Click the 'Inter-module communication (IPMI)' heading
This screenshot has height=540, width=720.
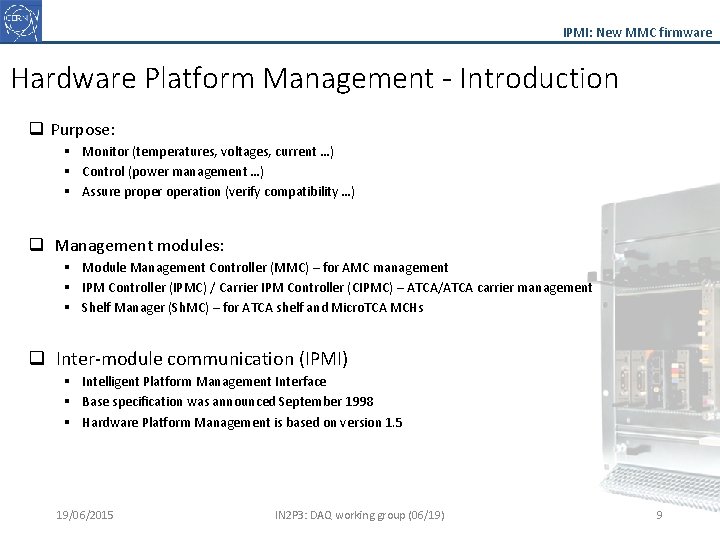click(202, 359)
